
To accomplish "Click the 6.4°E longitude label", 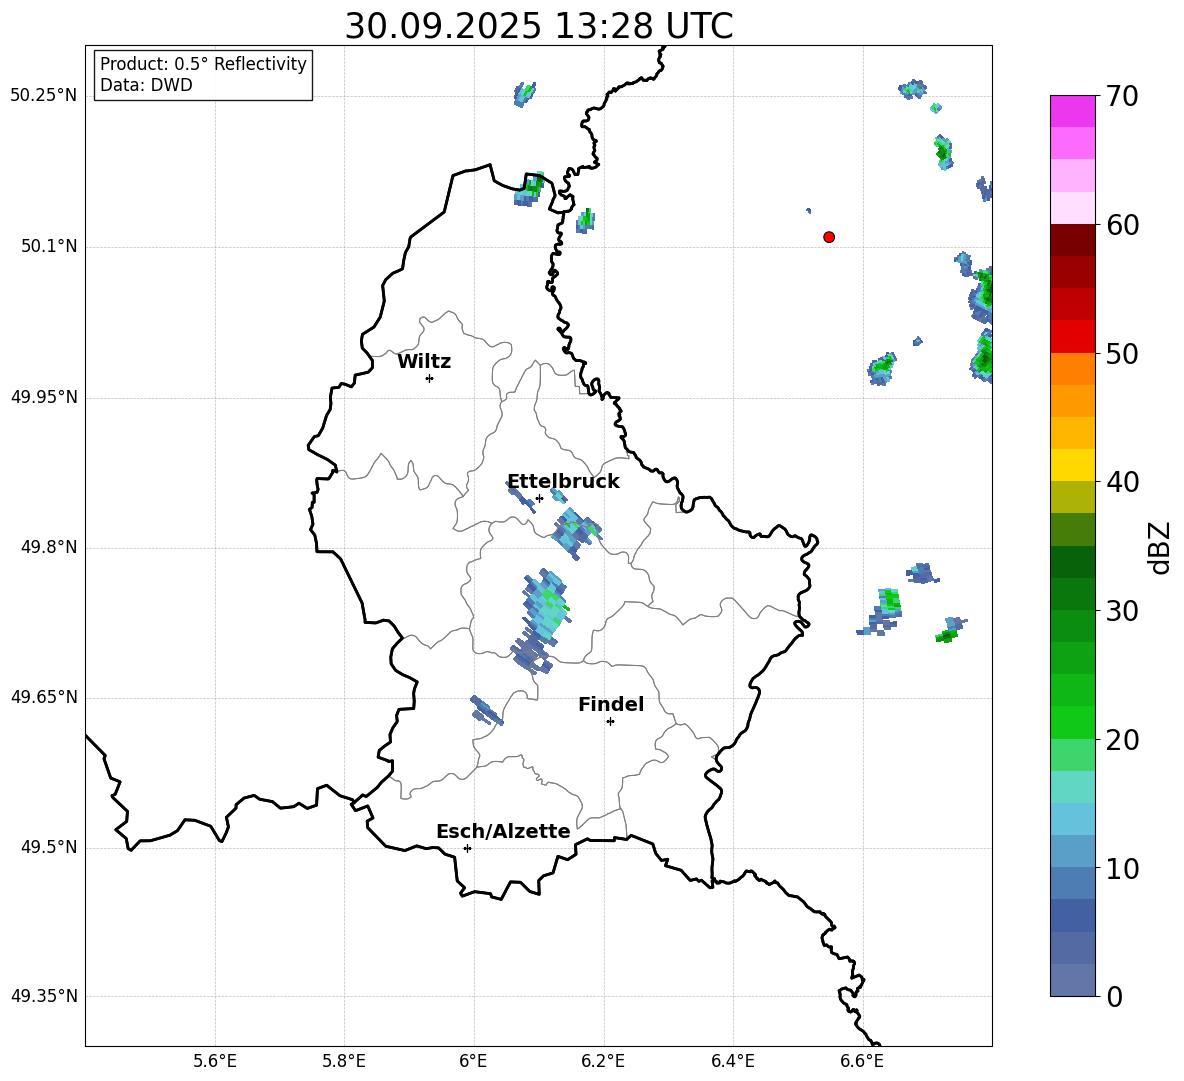I will [732, 1061].
